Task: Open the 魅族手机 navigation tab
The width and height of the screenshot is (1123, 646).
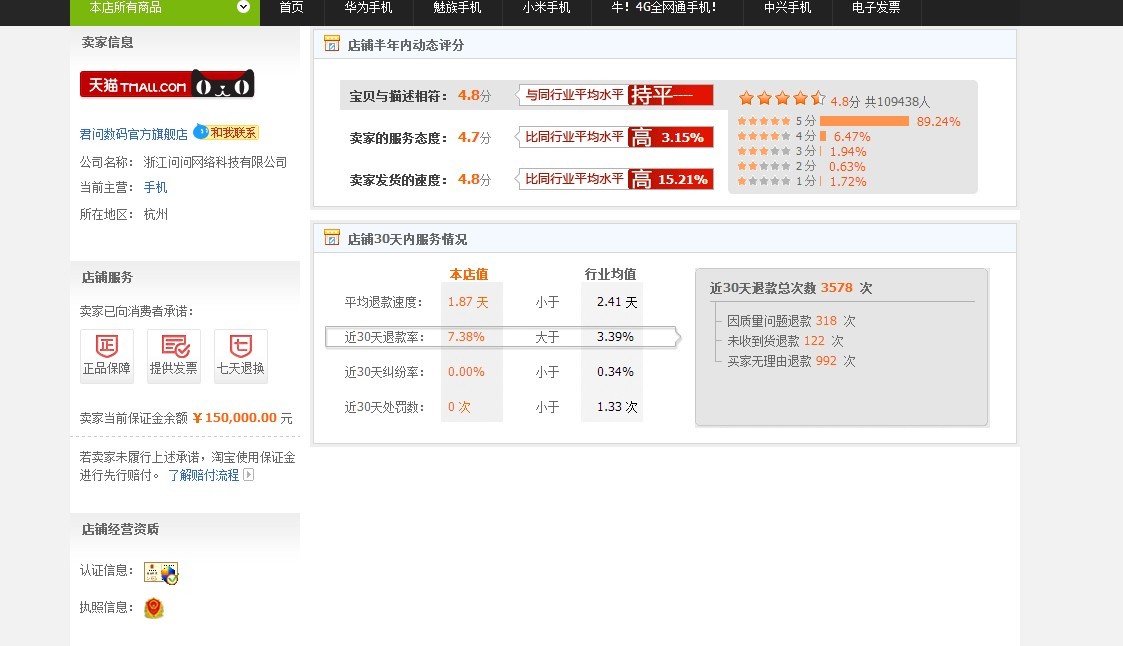Action: pyautogui.click(x=457, y=8)
